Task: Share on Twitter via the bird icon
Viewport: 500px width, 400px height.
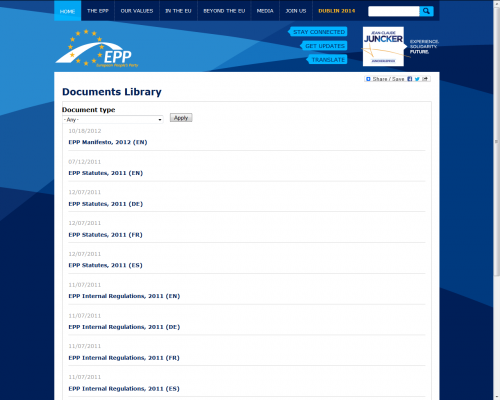Action: 417,79
